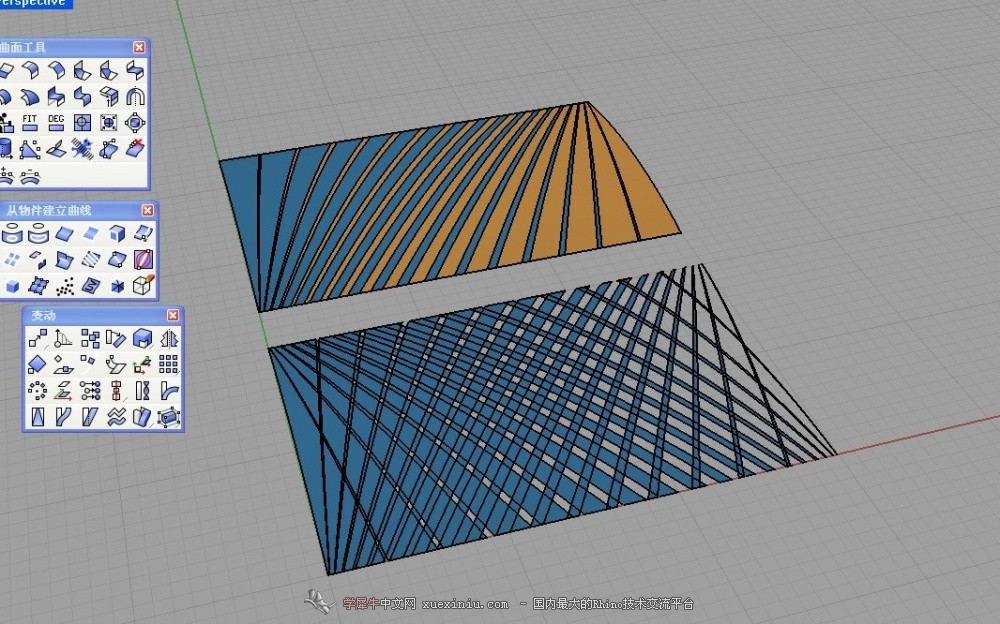Click the surface icon with red X

click(x=135, y=148)
